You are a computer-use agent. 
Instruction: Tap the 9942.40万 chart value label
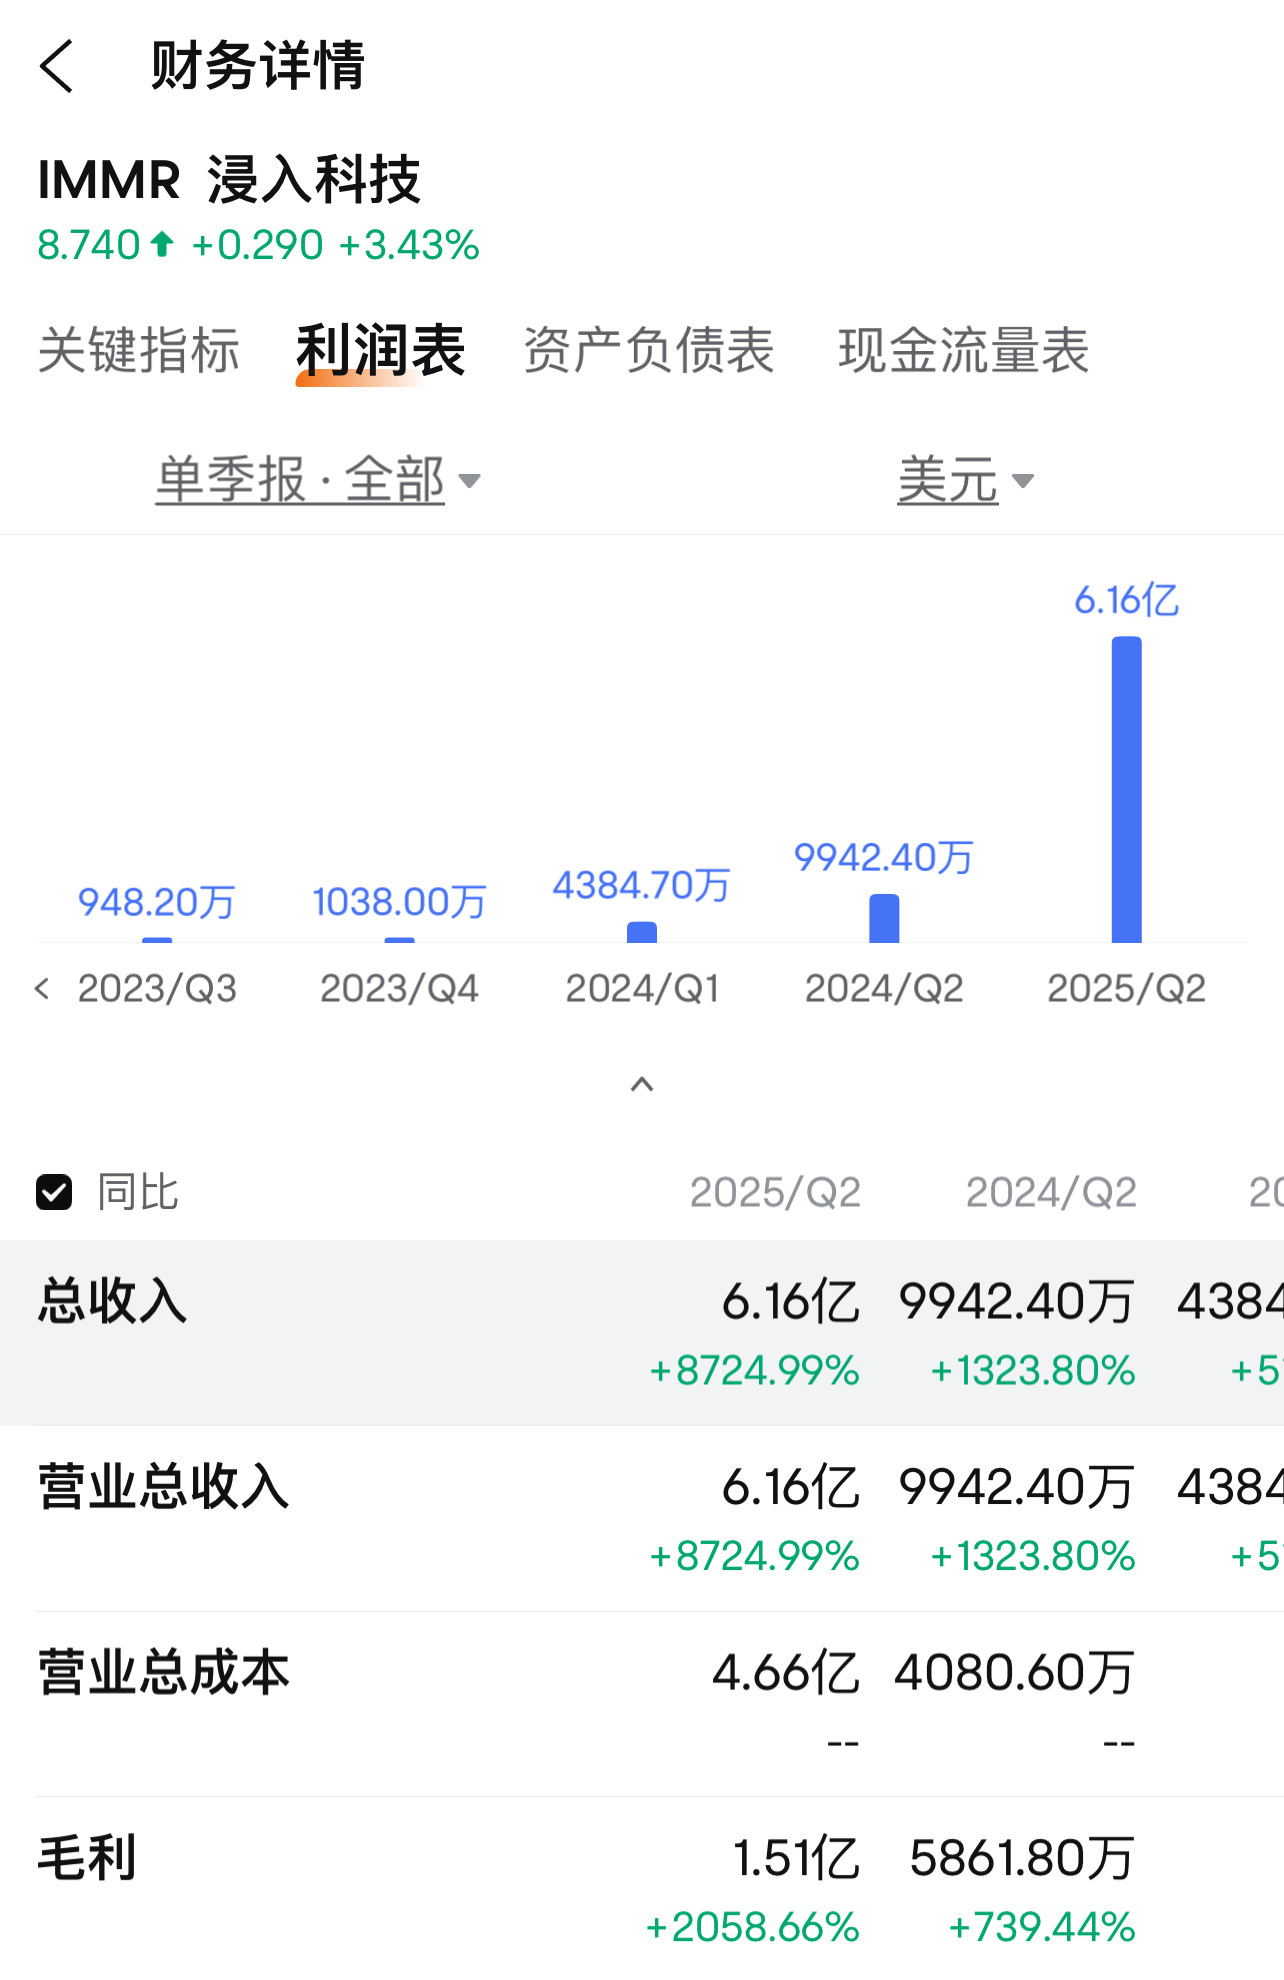884,857
